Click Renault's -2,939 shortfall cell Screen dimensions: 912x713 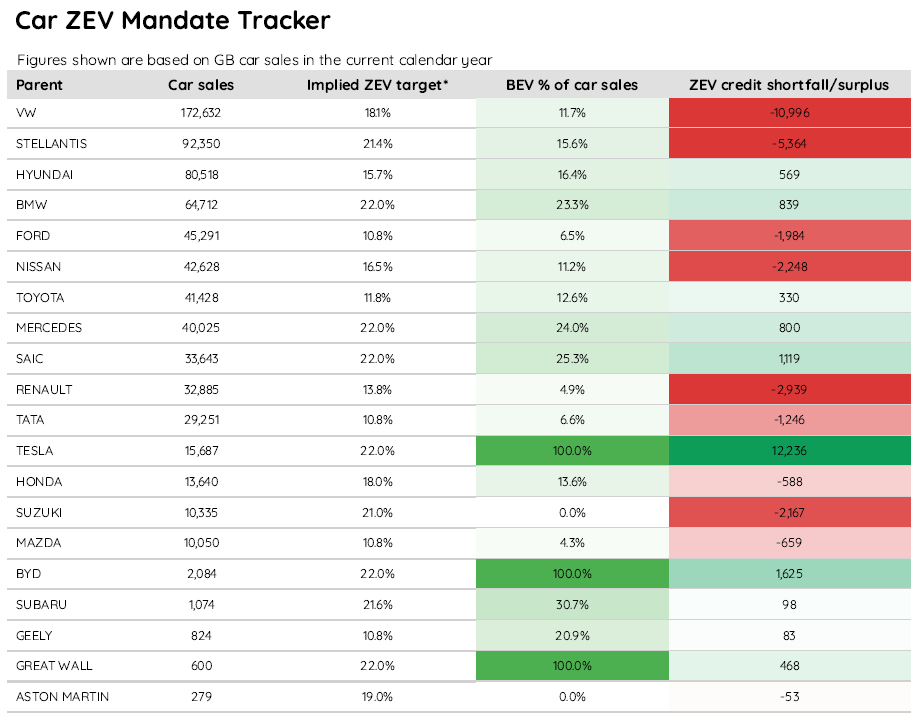(789, 390)
